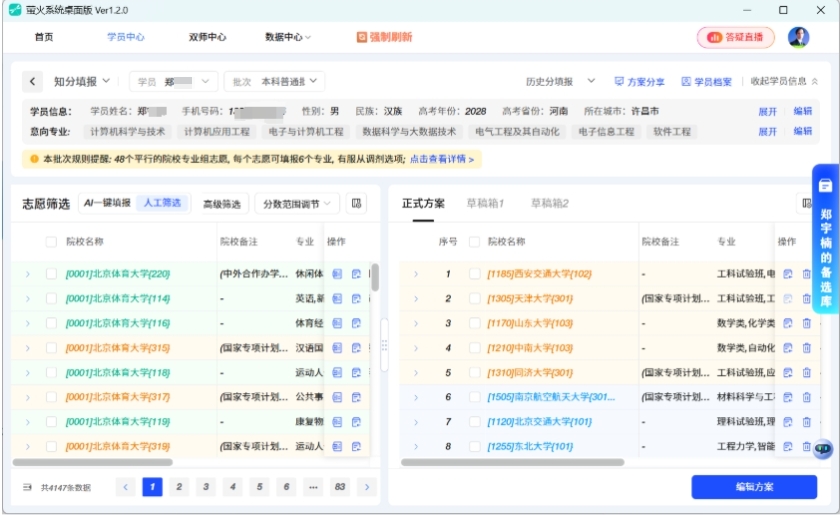Click the edit icon for 东北大学(101)
The height and width of the screenshot is (515, 840).
coord(788,446)
